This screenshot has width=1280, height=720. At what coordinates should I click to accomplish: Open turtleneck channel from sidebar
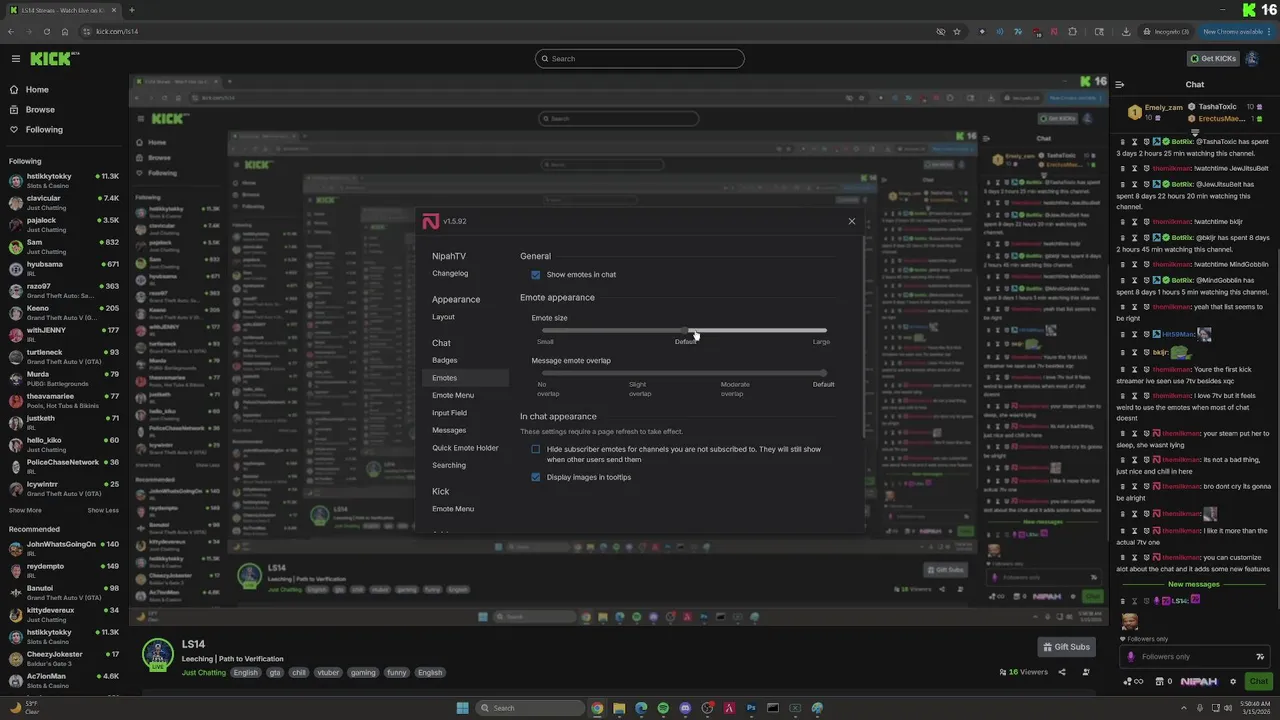click(64, 357)
